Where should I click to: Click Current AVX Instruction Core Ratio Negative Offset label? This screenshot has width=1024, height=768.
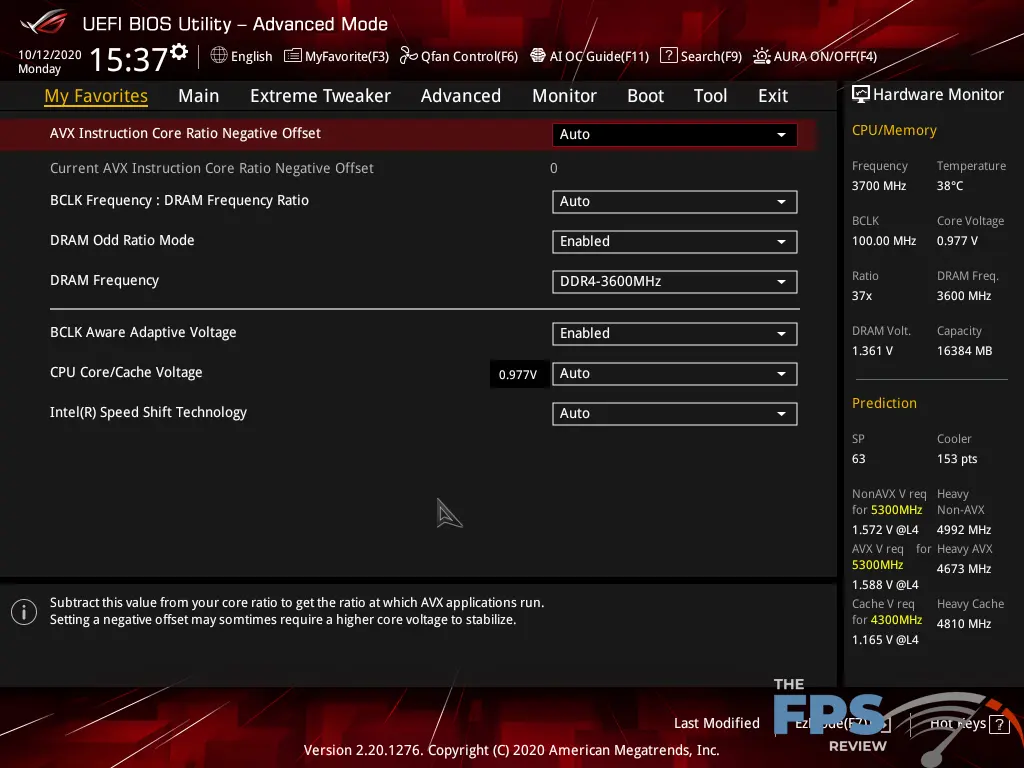click(212, 168)
